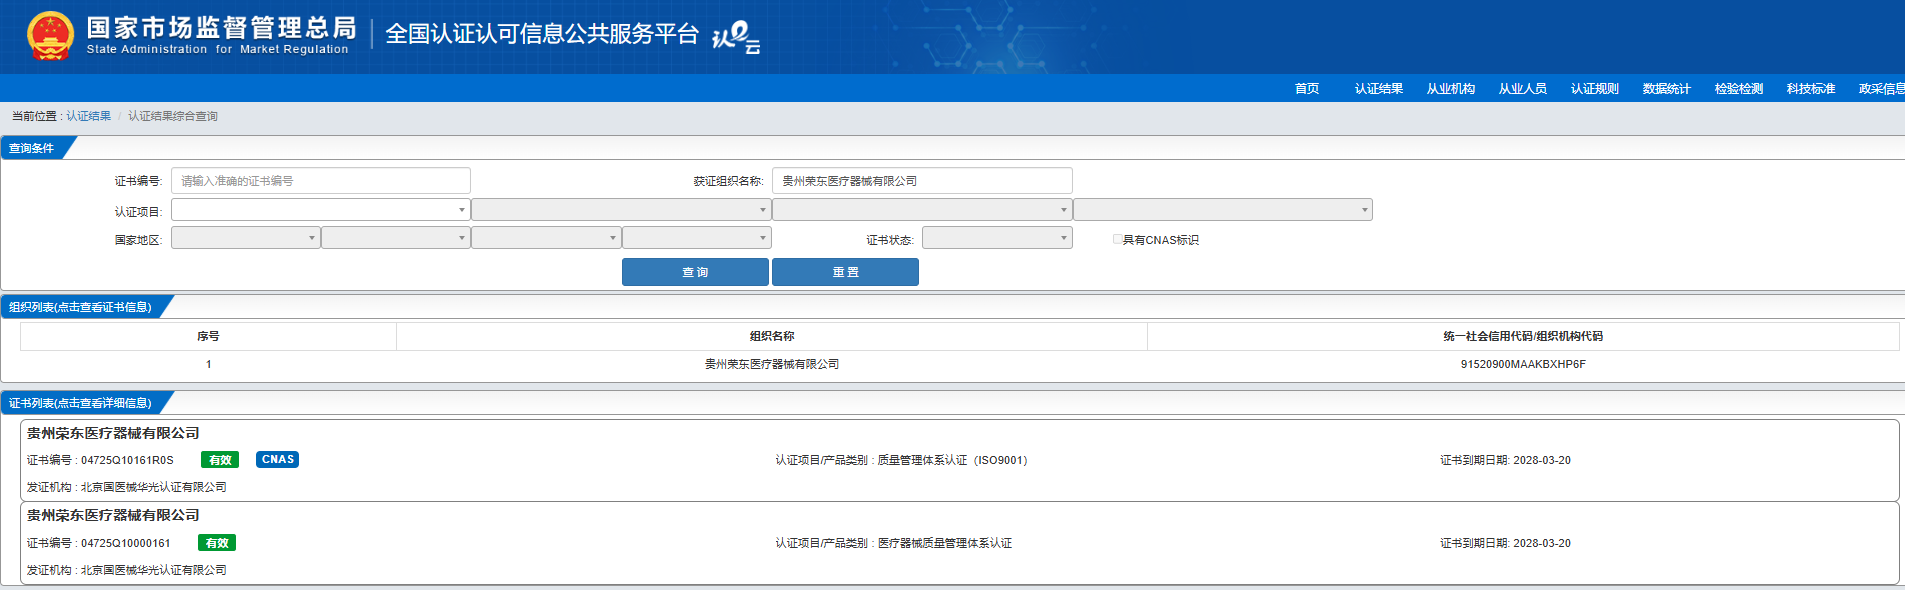Click the 认证结果 breadcrumb link

click(x=89, y=116)
